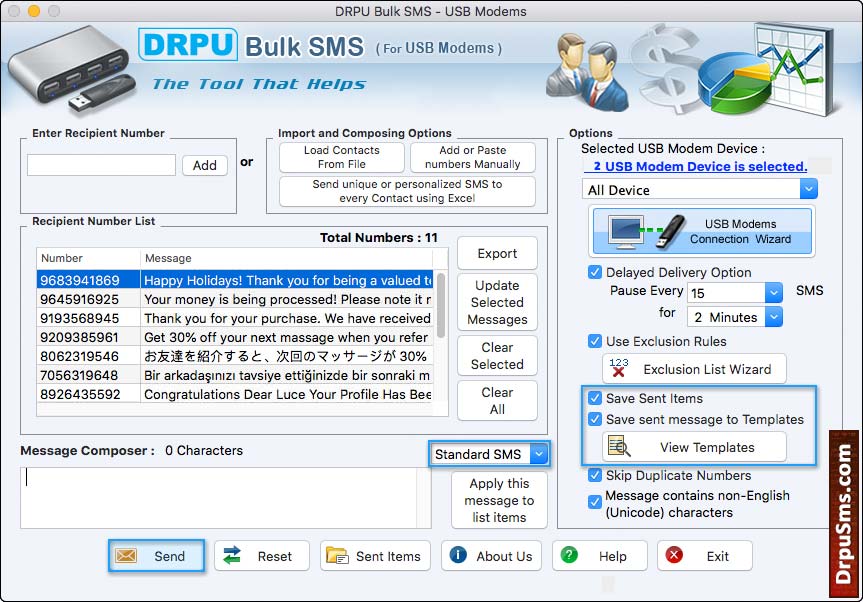863x602 pixels.
Task: Toggle Save sent message to Templates
Action: click(594, 419)
